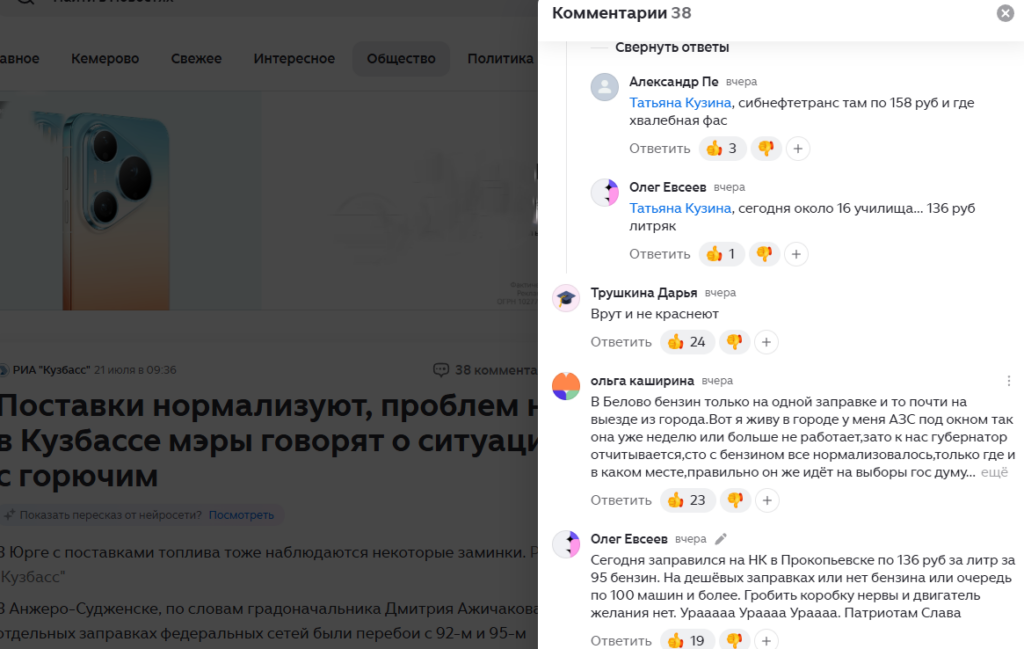Click the Комментарии 38 panel heading

[621, 13]
